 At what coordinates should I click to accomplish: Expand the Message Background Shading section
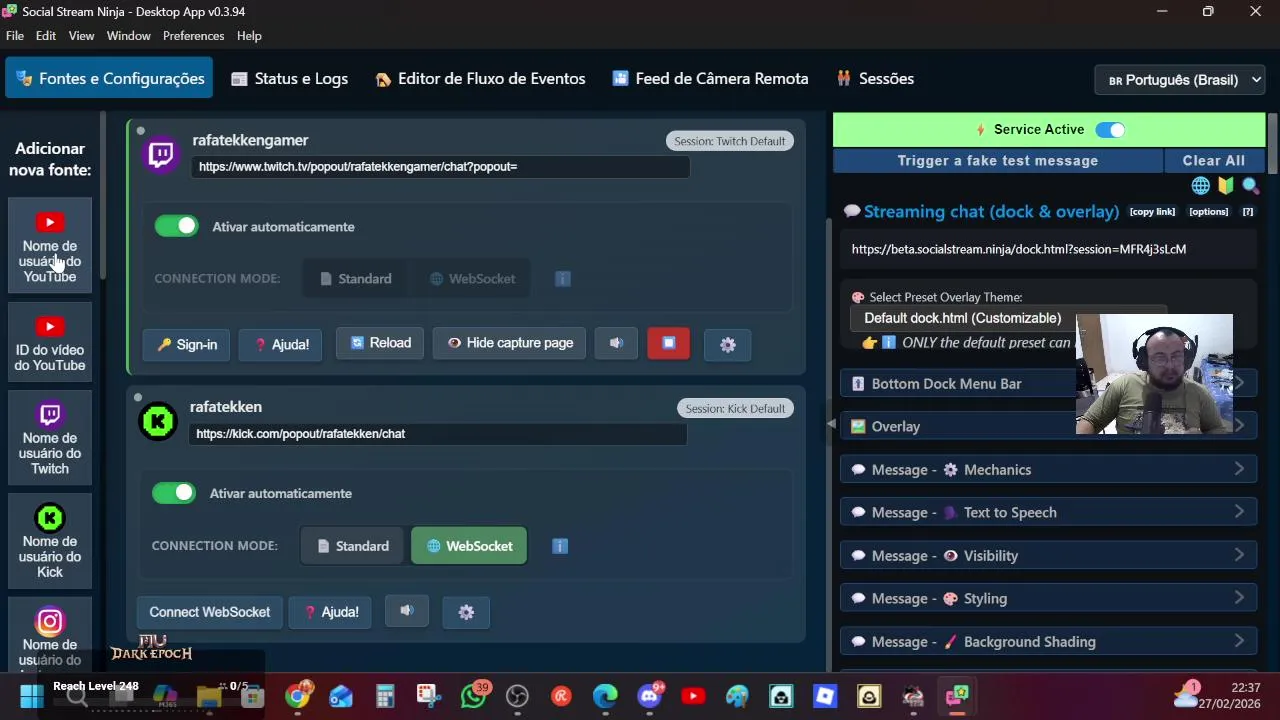[x=1047, y=642]
